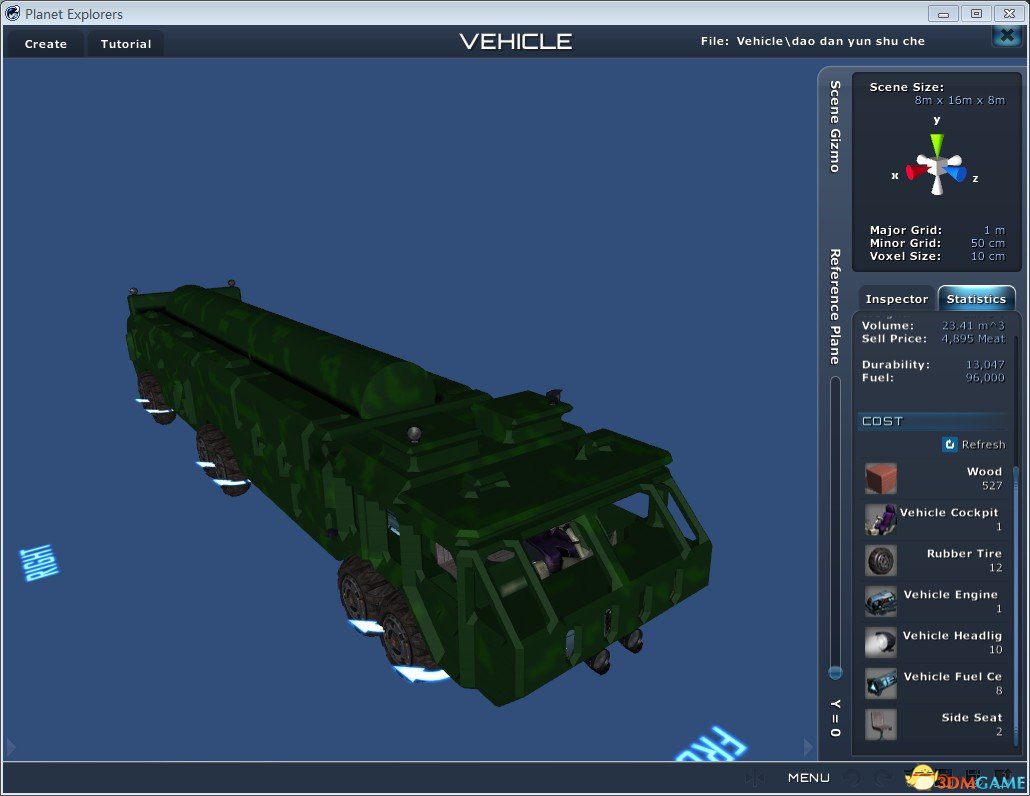
Task: Click the 'Vehicle Engine' label
Action: [951, 594]
